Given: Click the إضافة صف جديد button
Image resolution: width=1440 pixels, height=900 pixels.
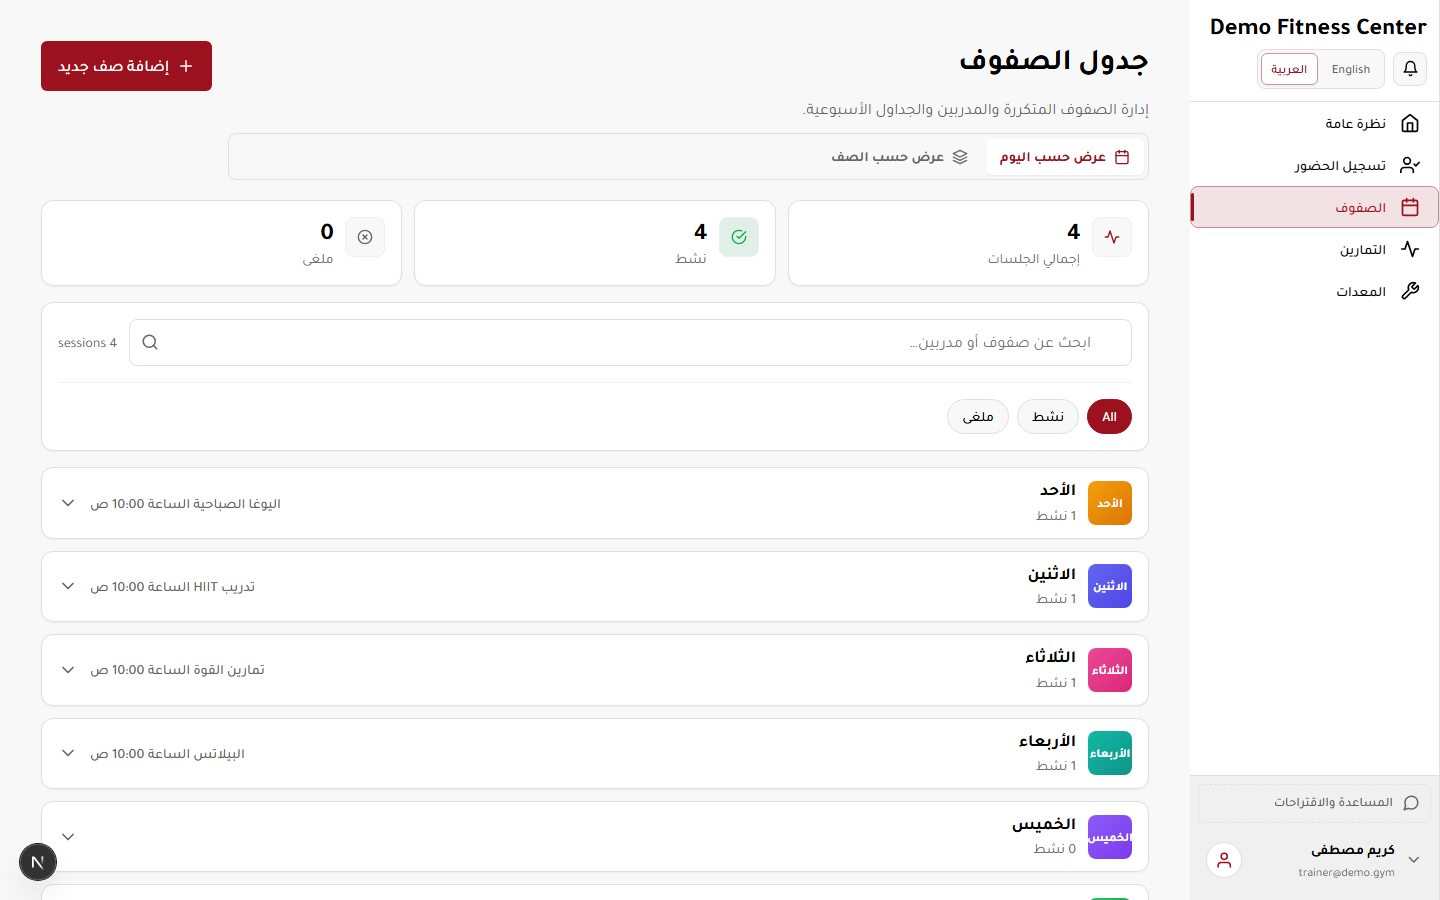Looking at the screenshot, I should pyautogui.click(x=126, y=66).
